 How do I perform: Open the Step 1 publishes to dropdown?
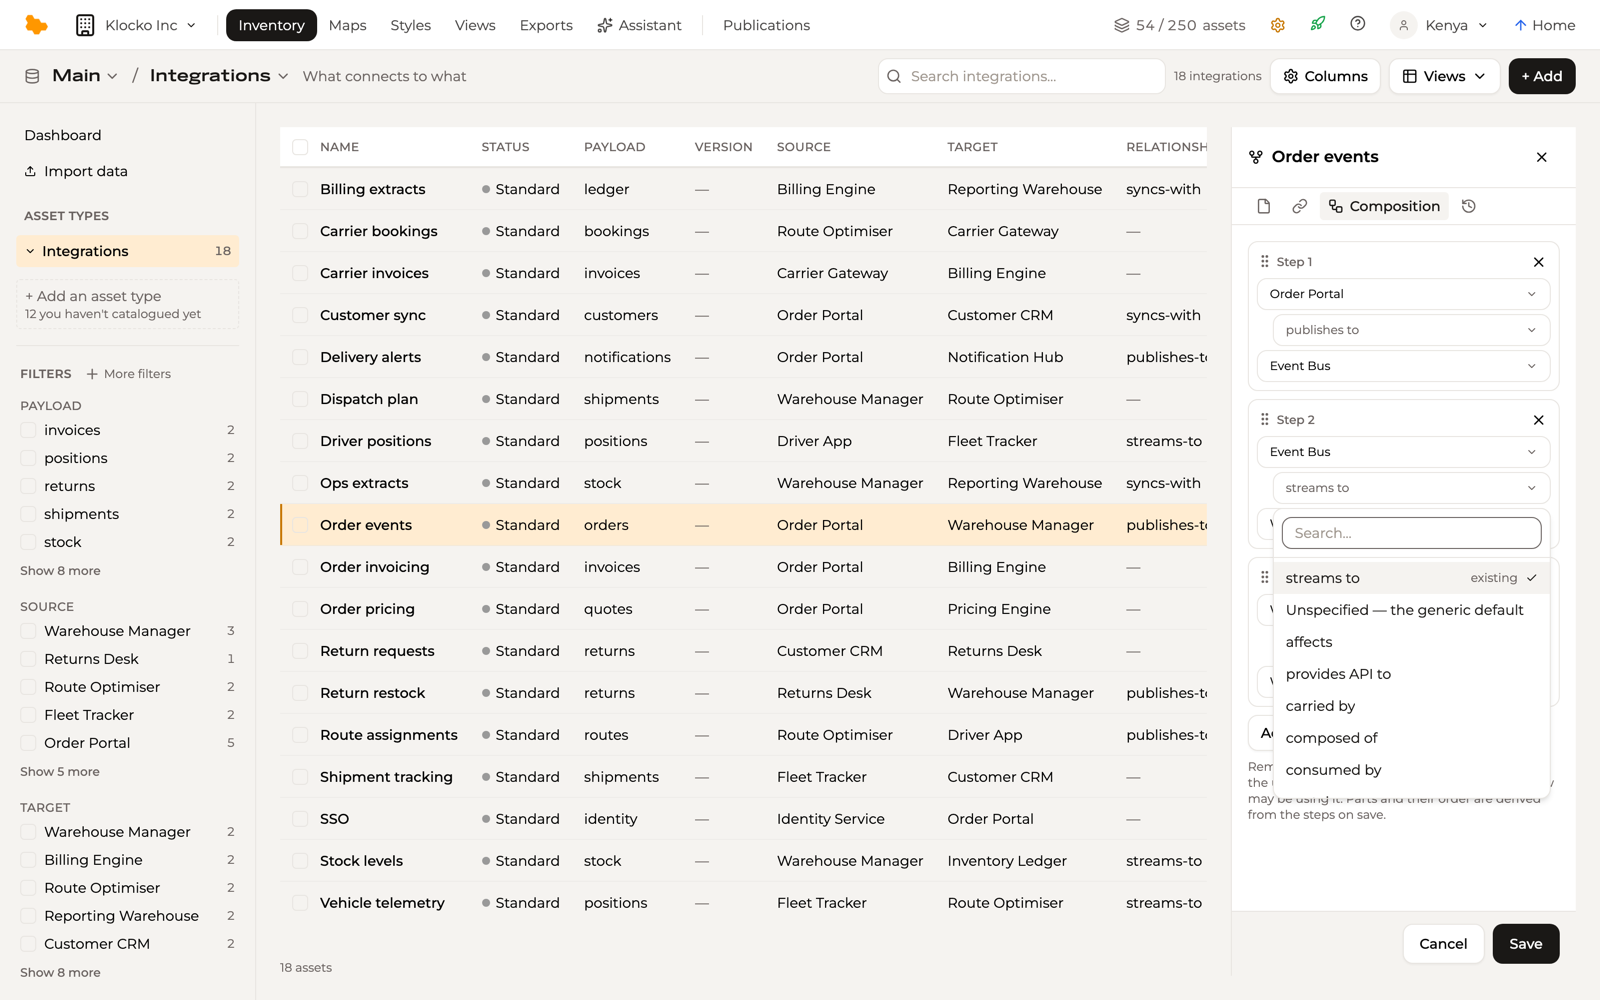pos(1411,330)
